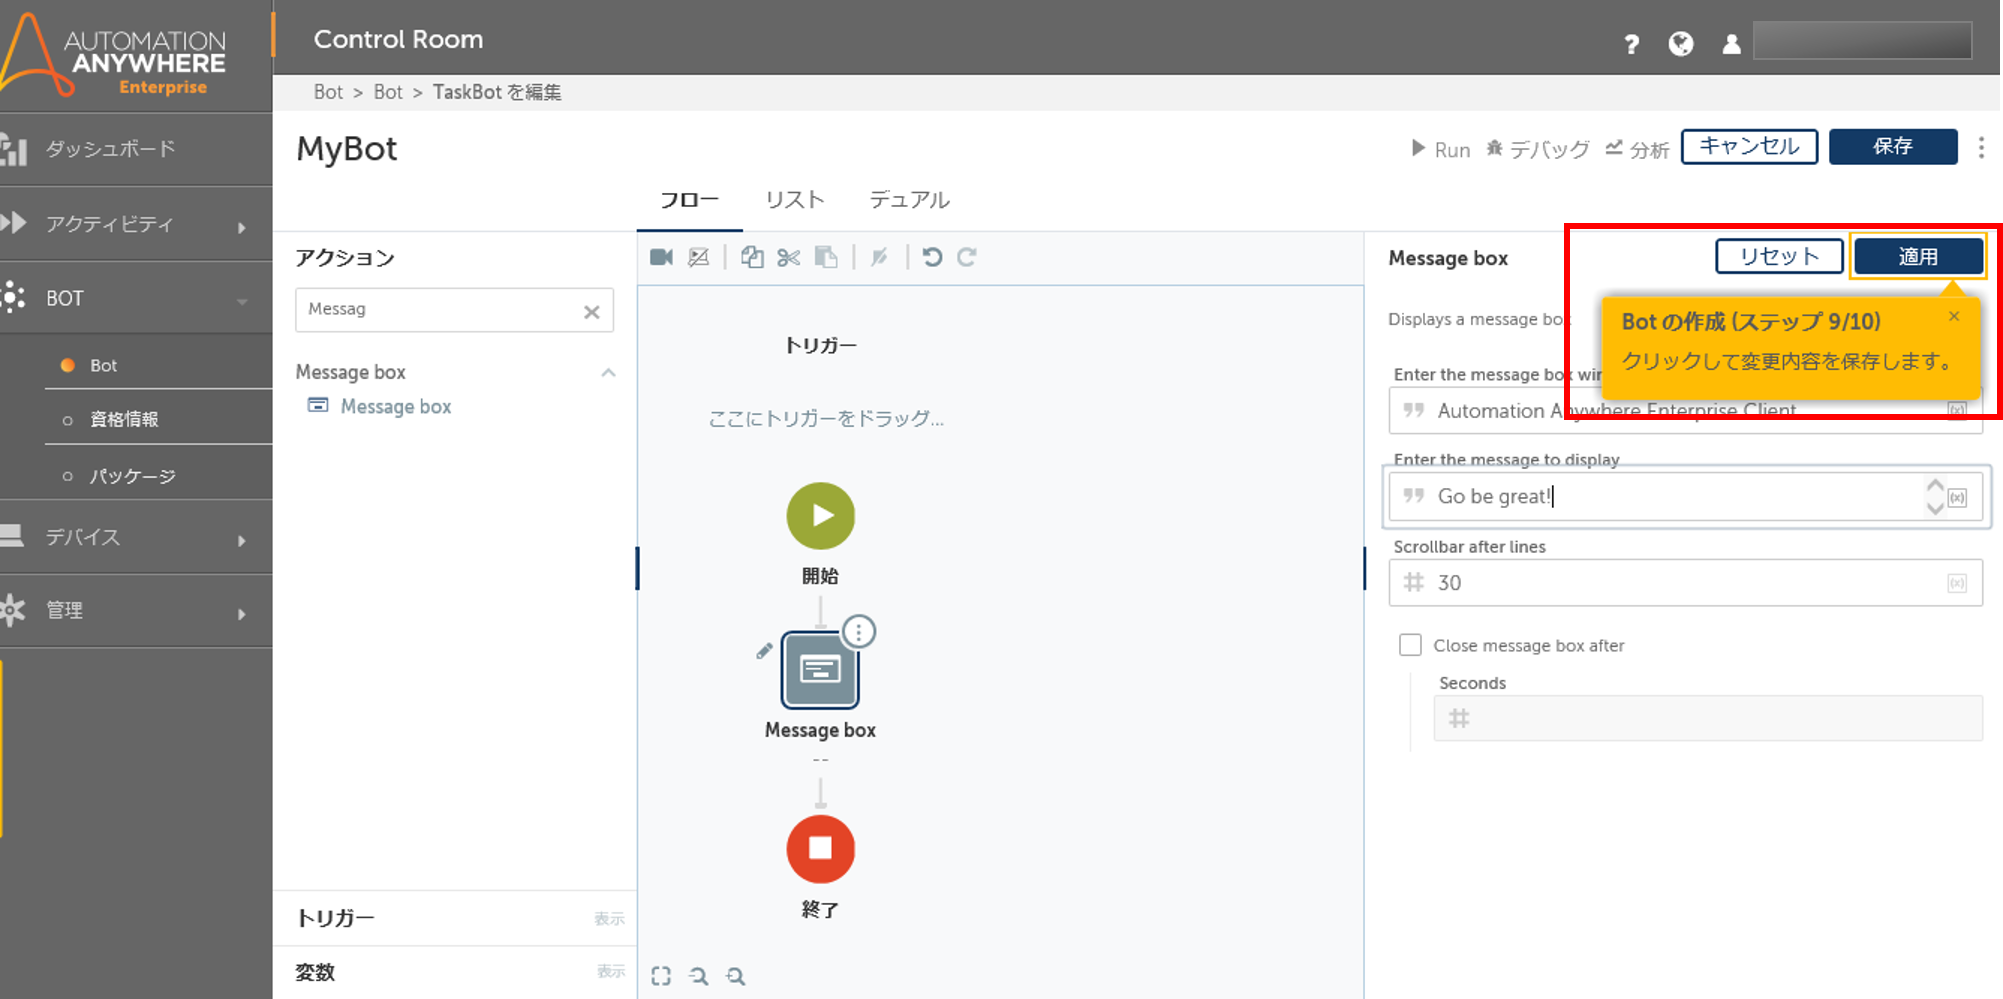
Task: Cut with the scissors icon
Action: coord(788,257)
